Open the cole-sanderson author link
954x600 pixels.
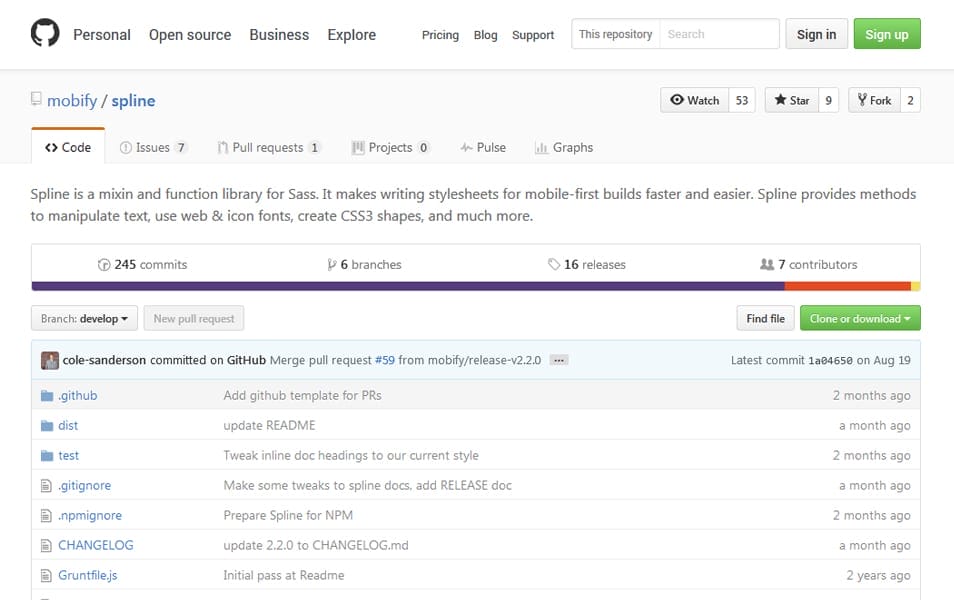coord(104,360)
